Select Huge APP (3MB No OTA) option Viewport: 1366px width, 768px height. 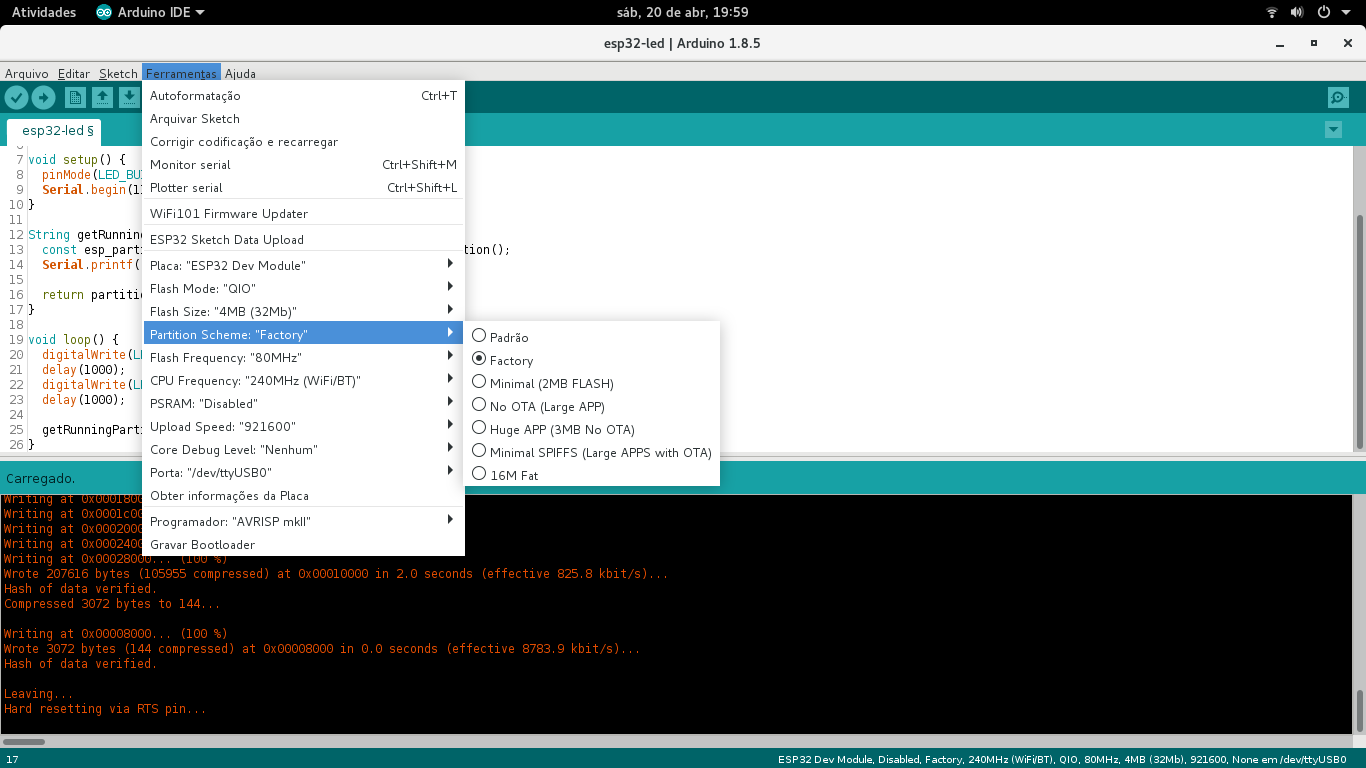click(592, 430)
